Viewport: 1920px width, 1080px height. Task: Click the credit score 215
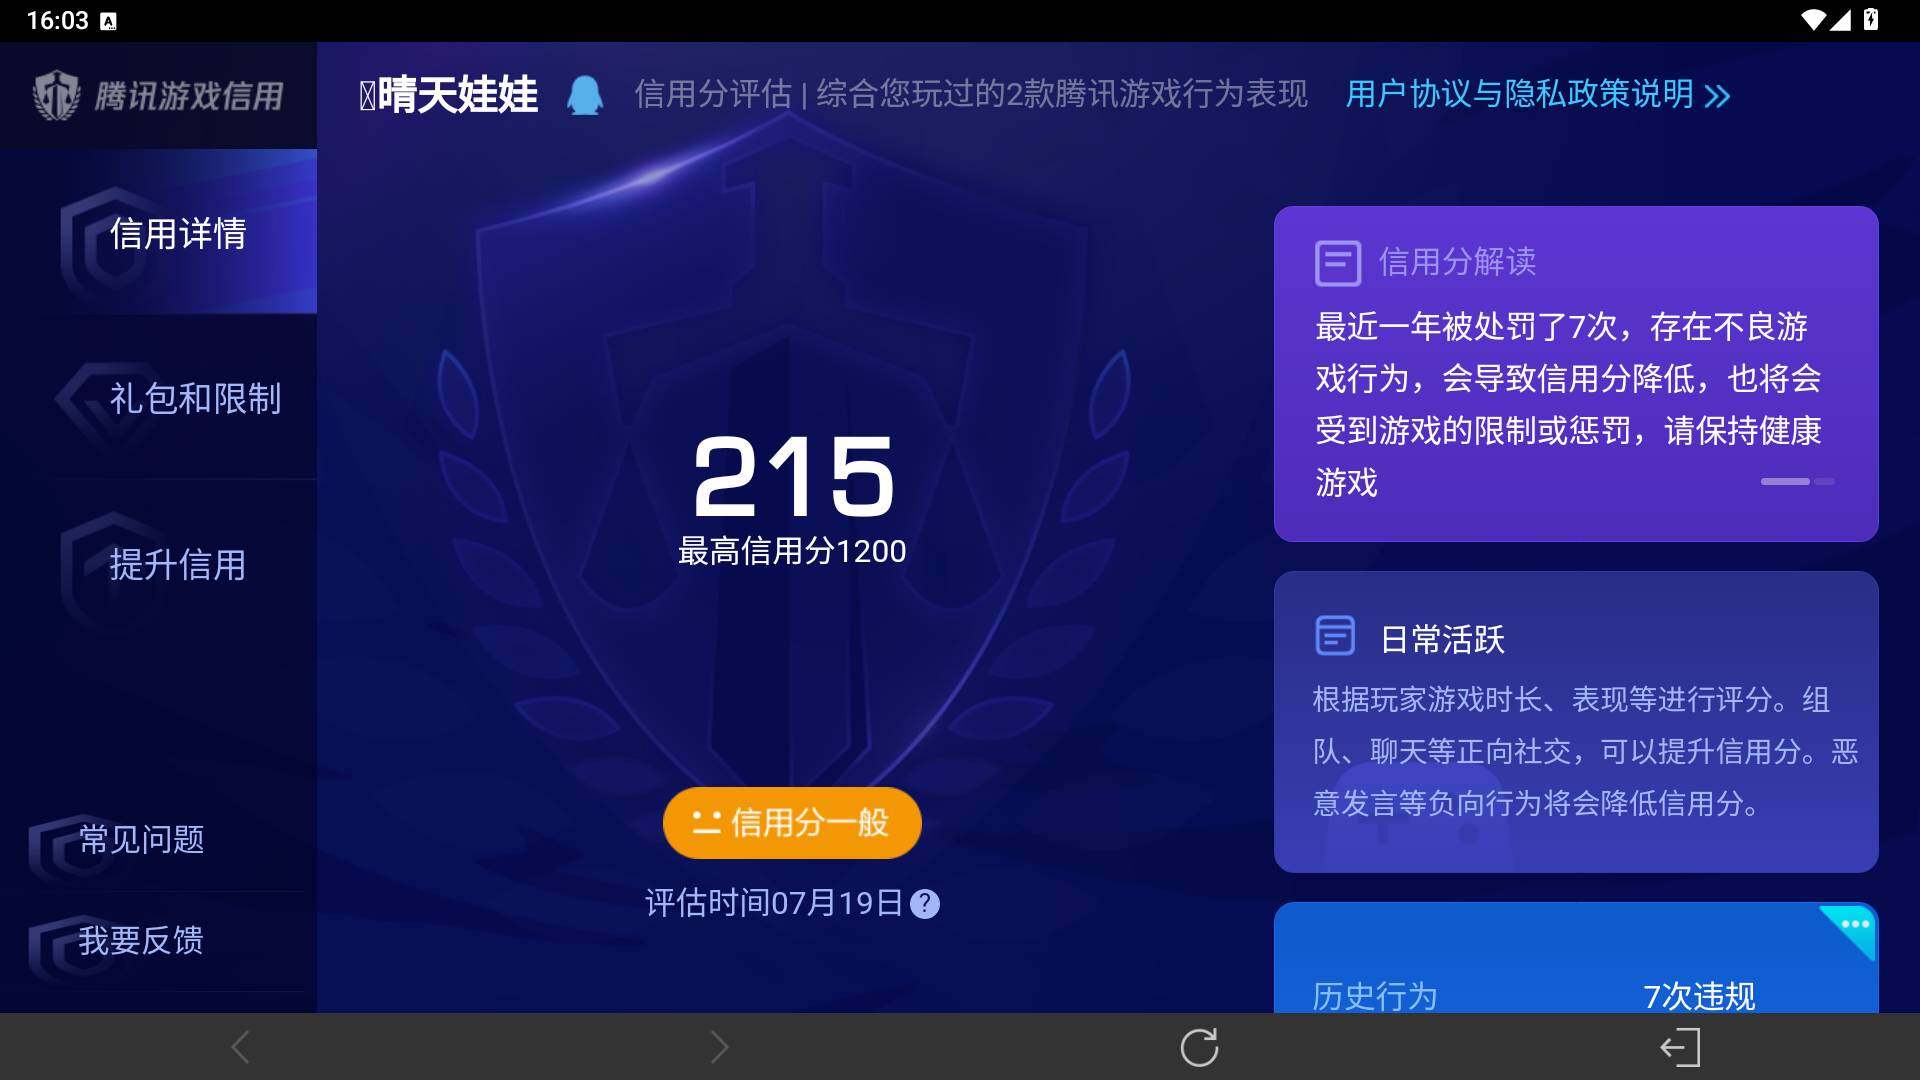pyautogui.click(x=793, y=477)
